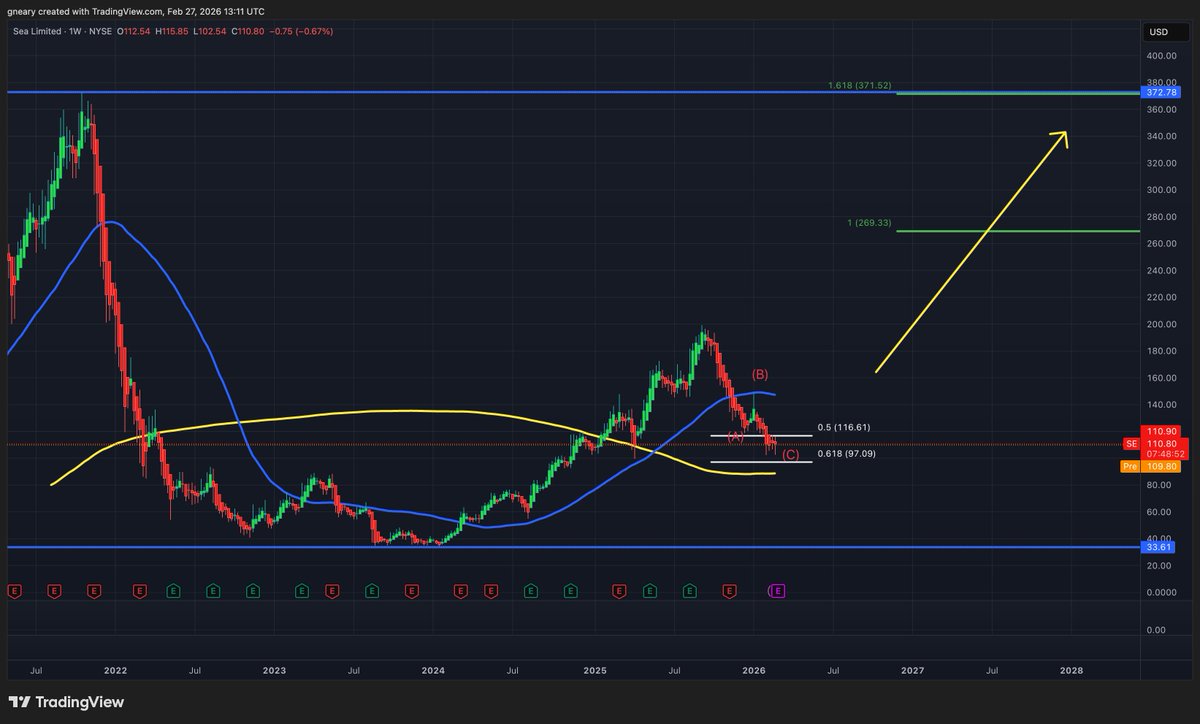Click the partly hidden earnings marker at chart's left edge
The height and width of the screenshot is (724, 1200).
coord(14,591)
